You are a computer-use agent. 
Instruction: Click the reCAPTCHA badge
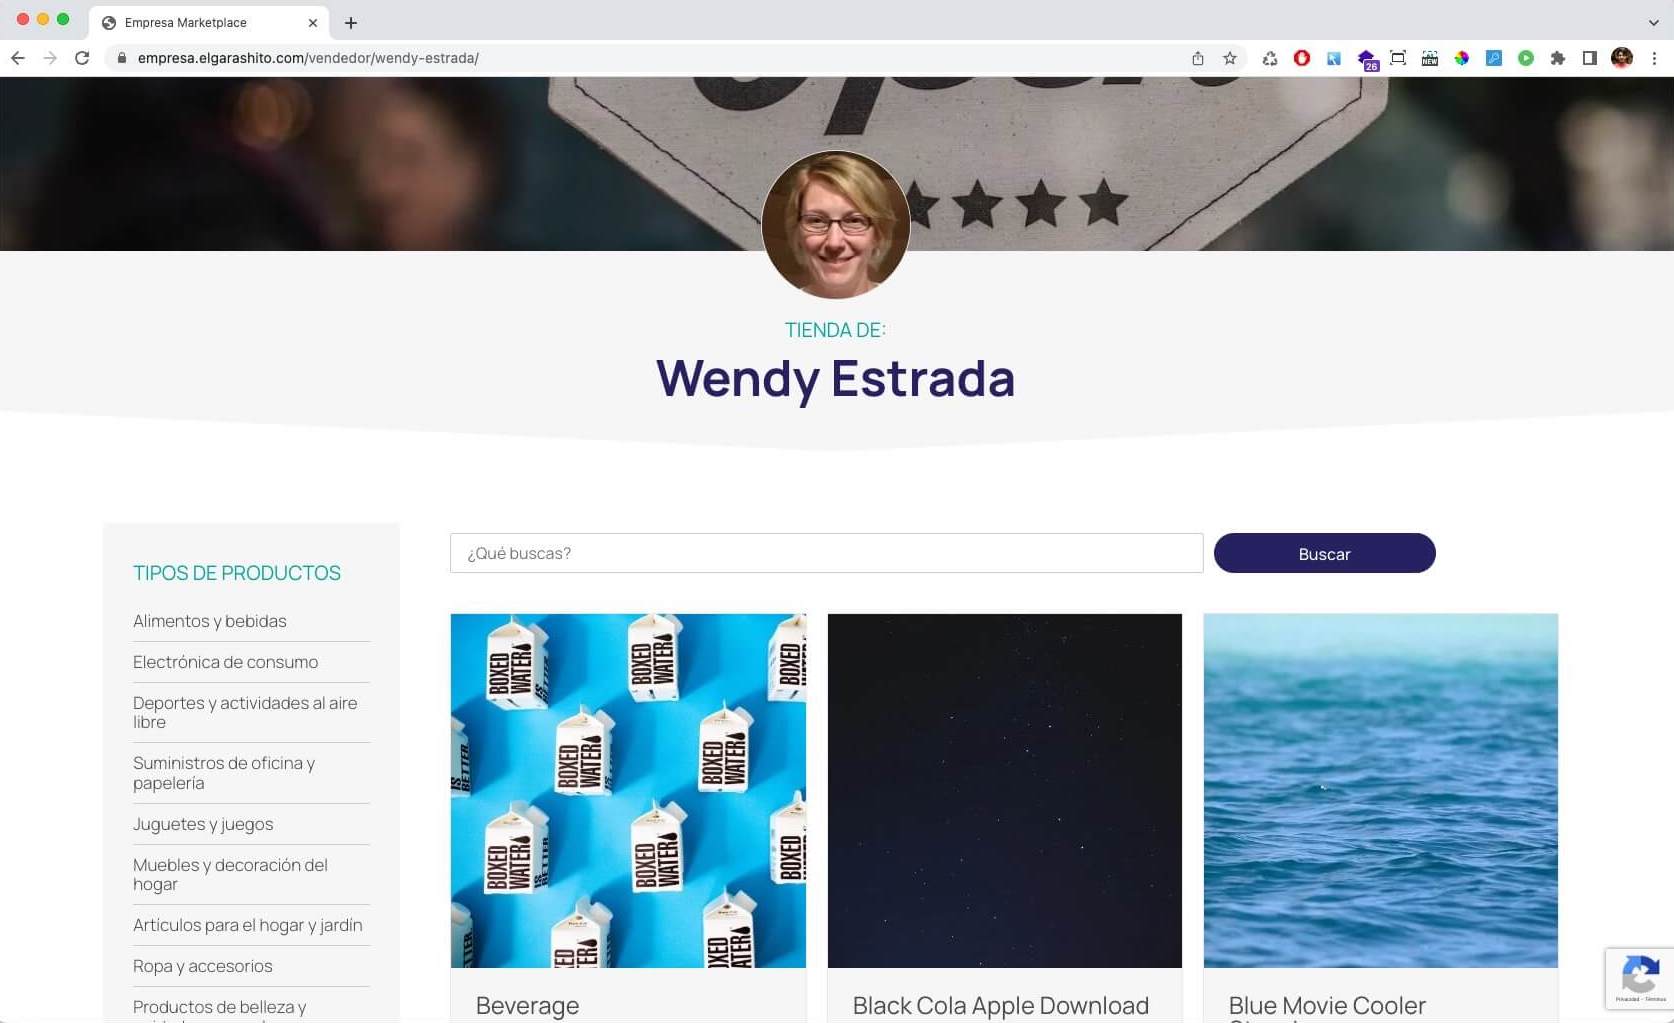[1640, 978]
